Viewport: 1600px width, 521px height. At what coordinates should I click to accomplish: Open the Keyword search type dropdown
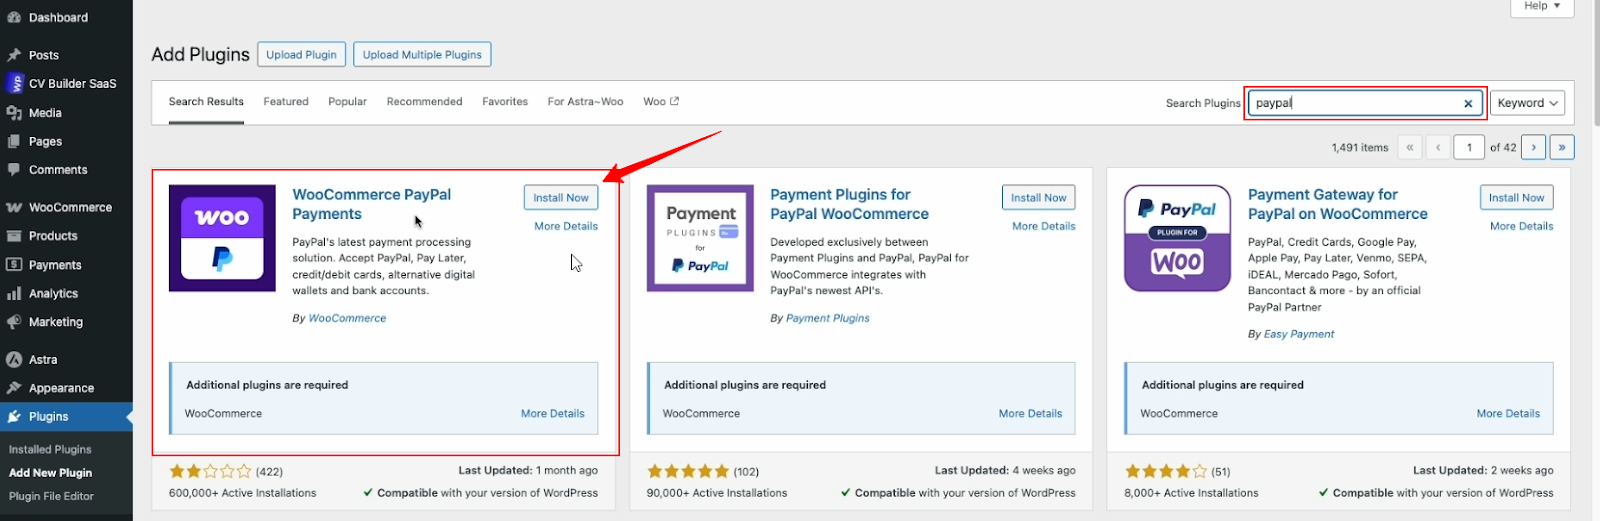click(x=1527, y=103)
